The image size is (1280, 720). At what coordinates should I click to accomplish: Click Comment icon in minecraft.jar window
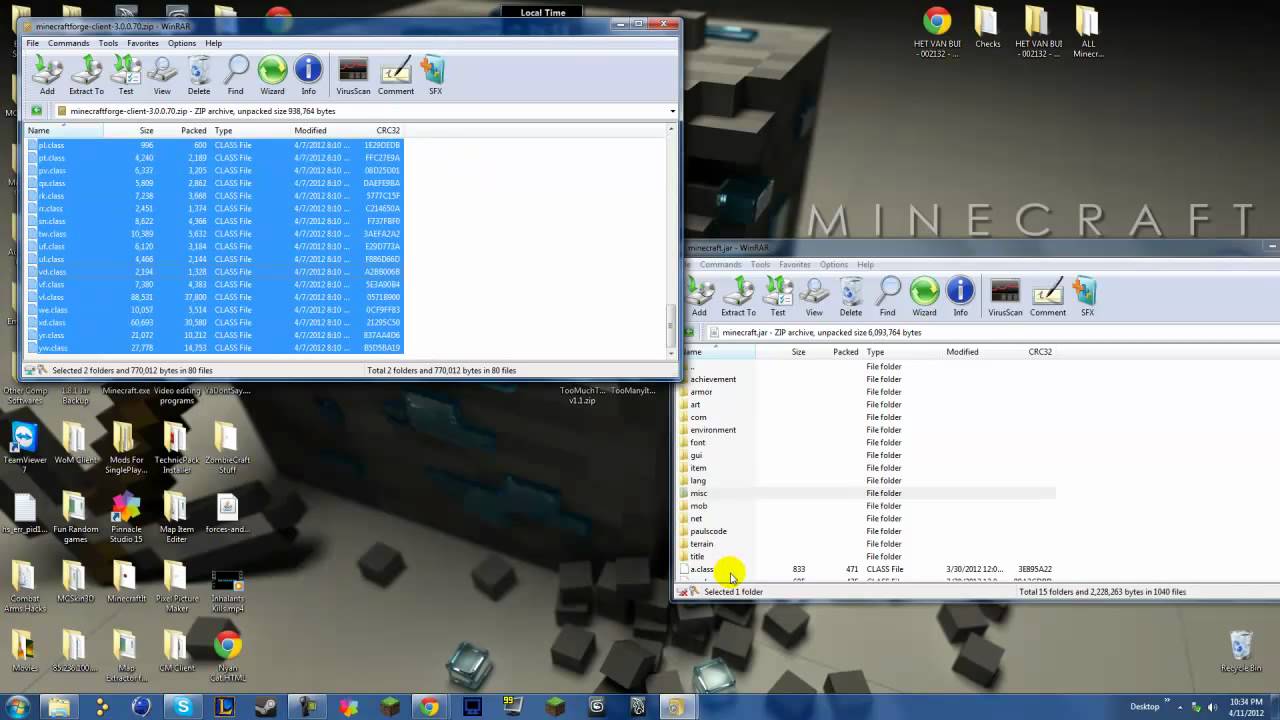pyautogui.click(x=1048, y=297)
